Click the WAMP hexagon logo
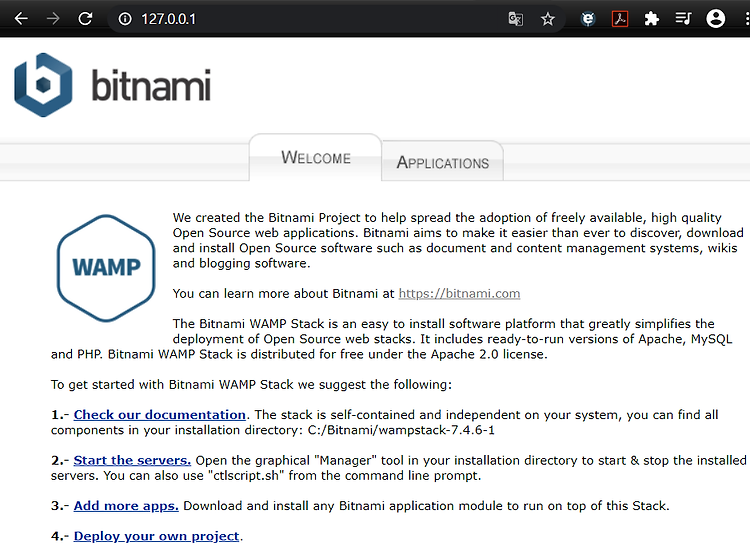 point(106,268)
